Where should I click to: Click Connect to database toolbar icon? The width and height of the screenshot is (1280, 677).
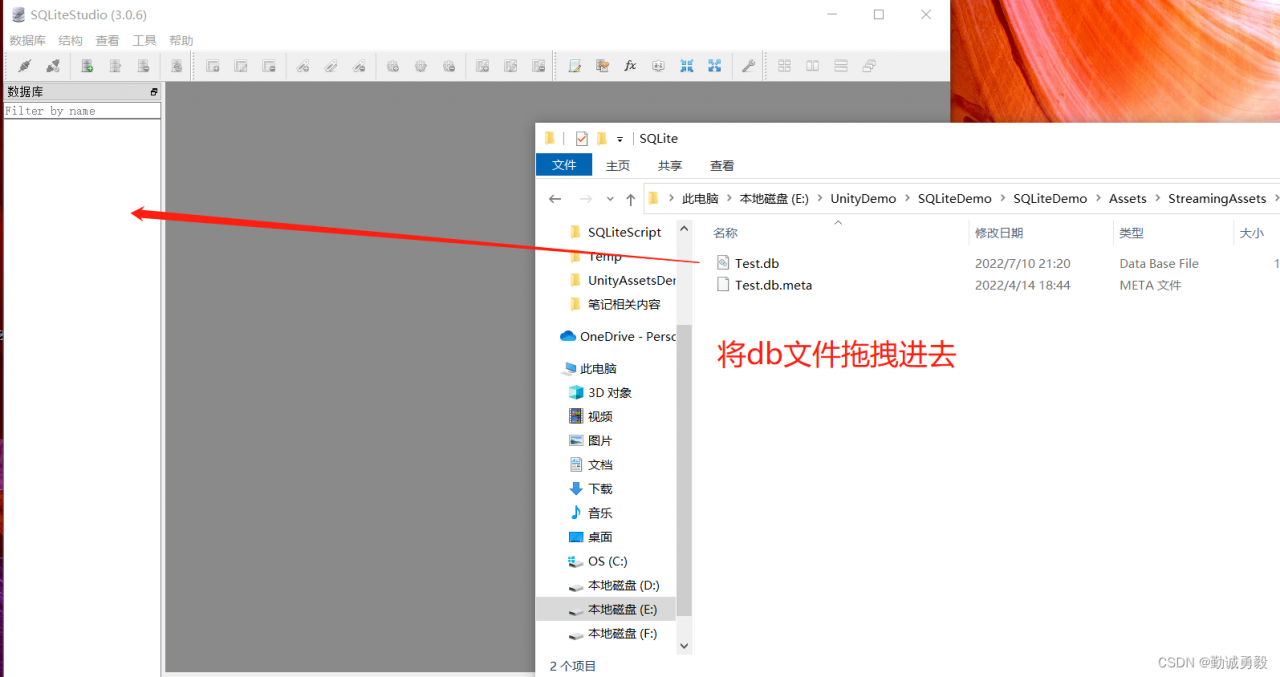point(25,66)
